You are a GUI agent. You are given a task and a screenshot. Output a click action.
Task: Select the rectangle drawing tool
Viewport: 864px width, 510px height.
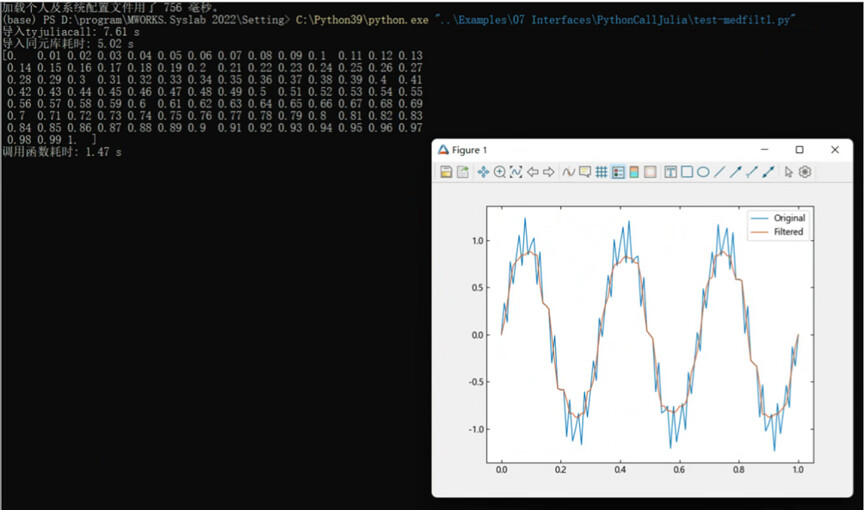687,172
